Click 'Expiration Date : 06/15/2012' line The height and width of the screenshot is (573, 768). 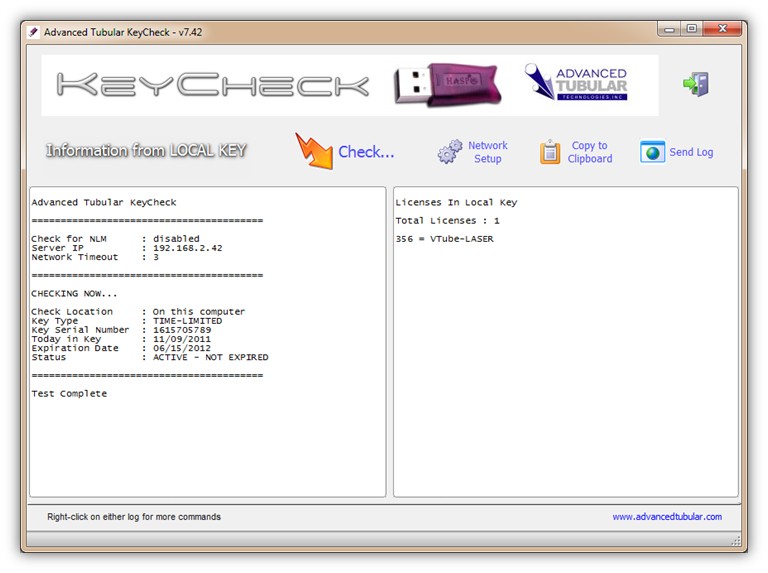pyautogui.click(x=121, y=348)
